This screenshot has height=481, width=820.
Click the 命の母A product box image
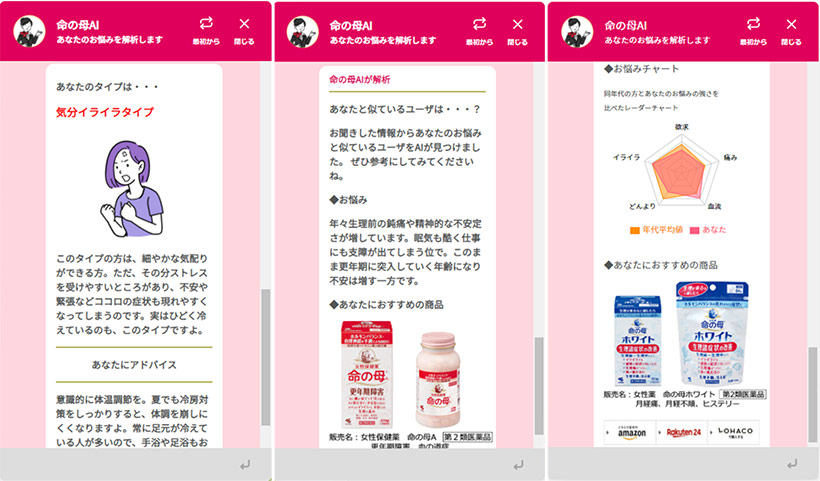pos(367,375)
